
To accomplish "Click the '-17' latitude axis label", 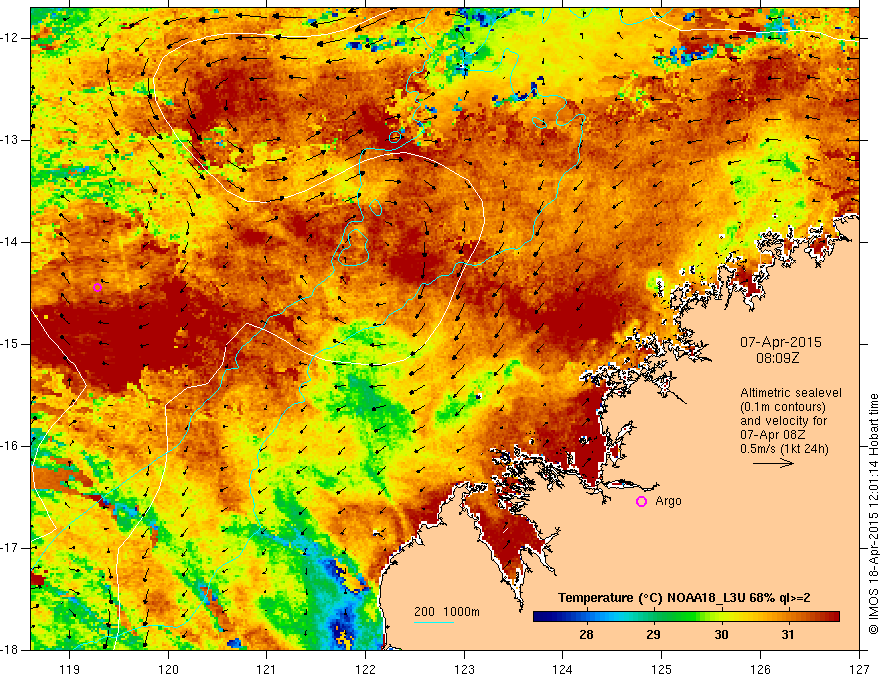I will coord(11,548).
